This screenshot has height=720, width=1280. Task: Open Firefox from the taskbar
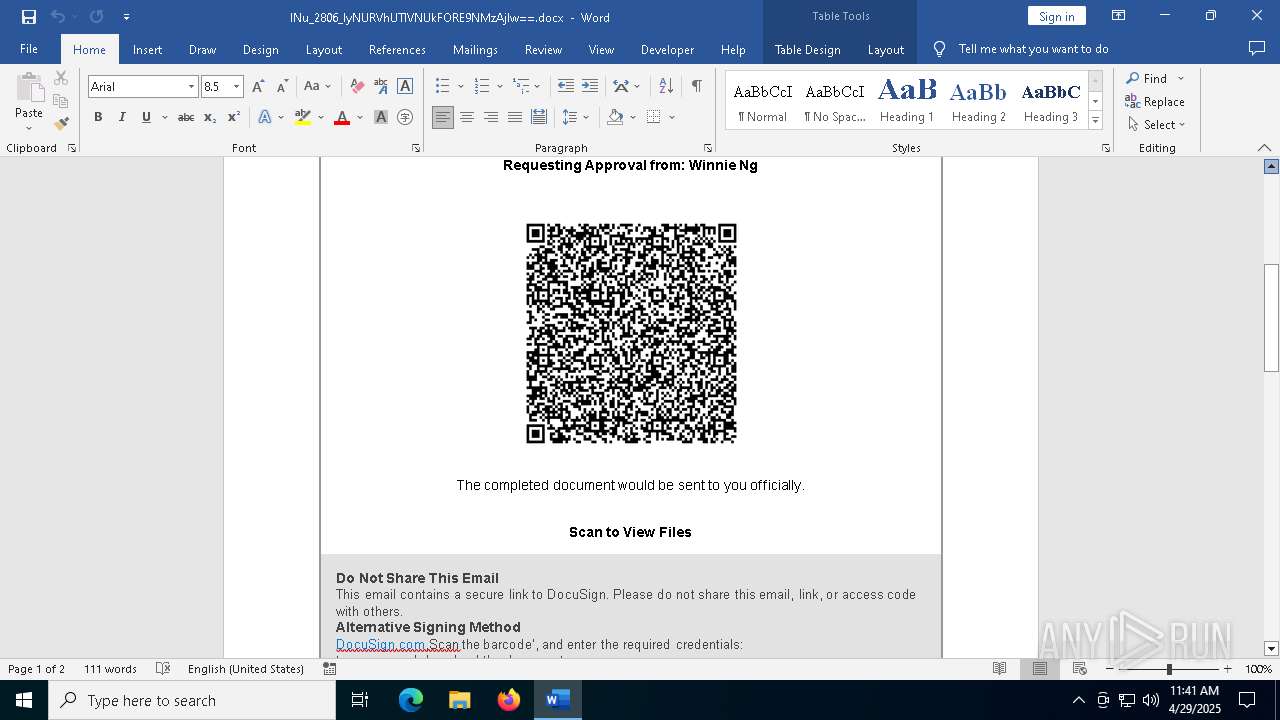(x=509, y=700)
